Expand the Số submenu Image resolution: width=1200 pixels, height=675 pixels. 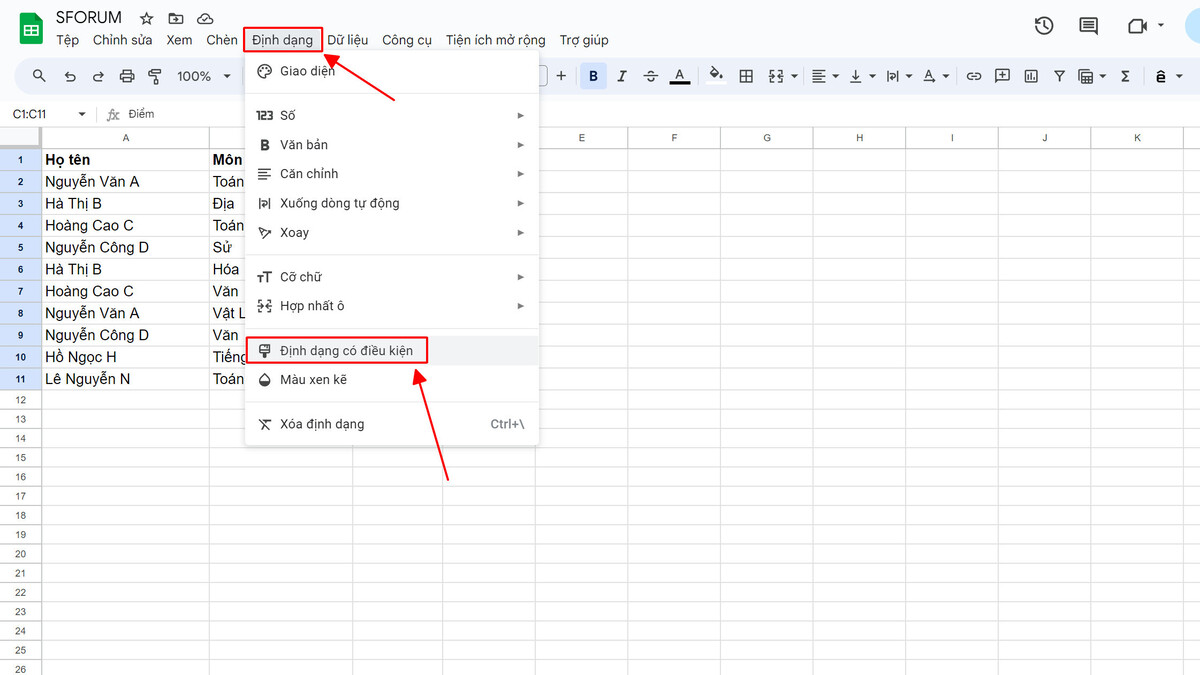coord(392,116)
